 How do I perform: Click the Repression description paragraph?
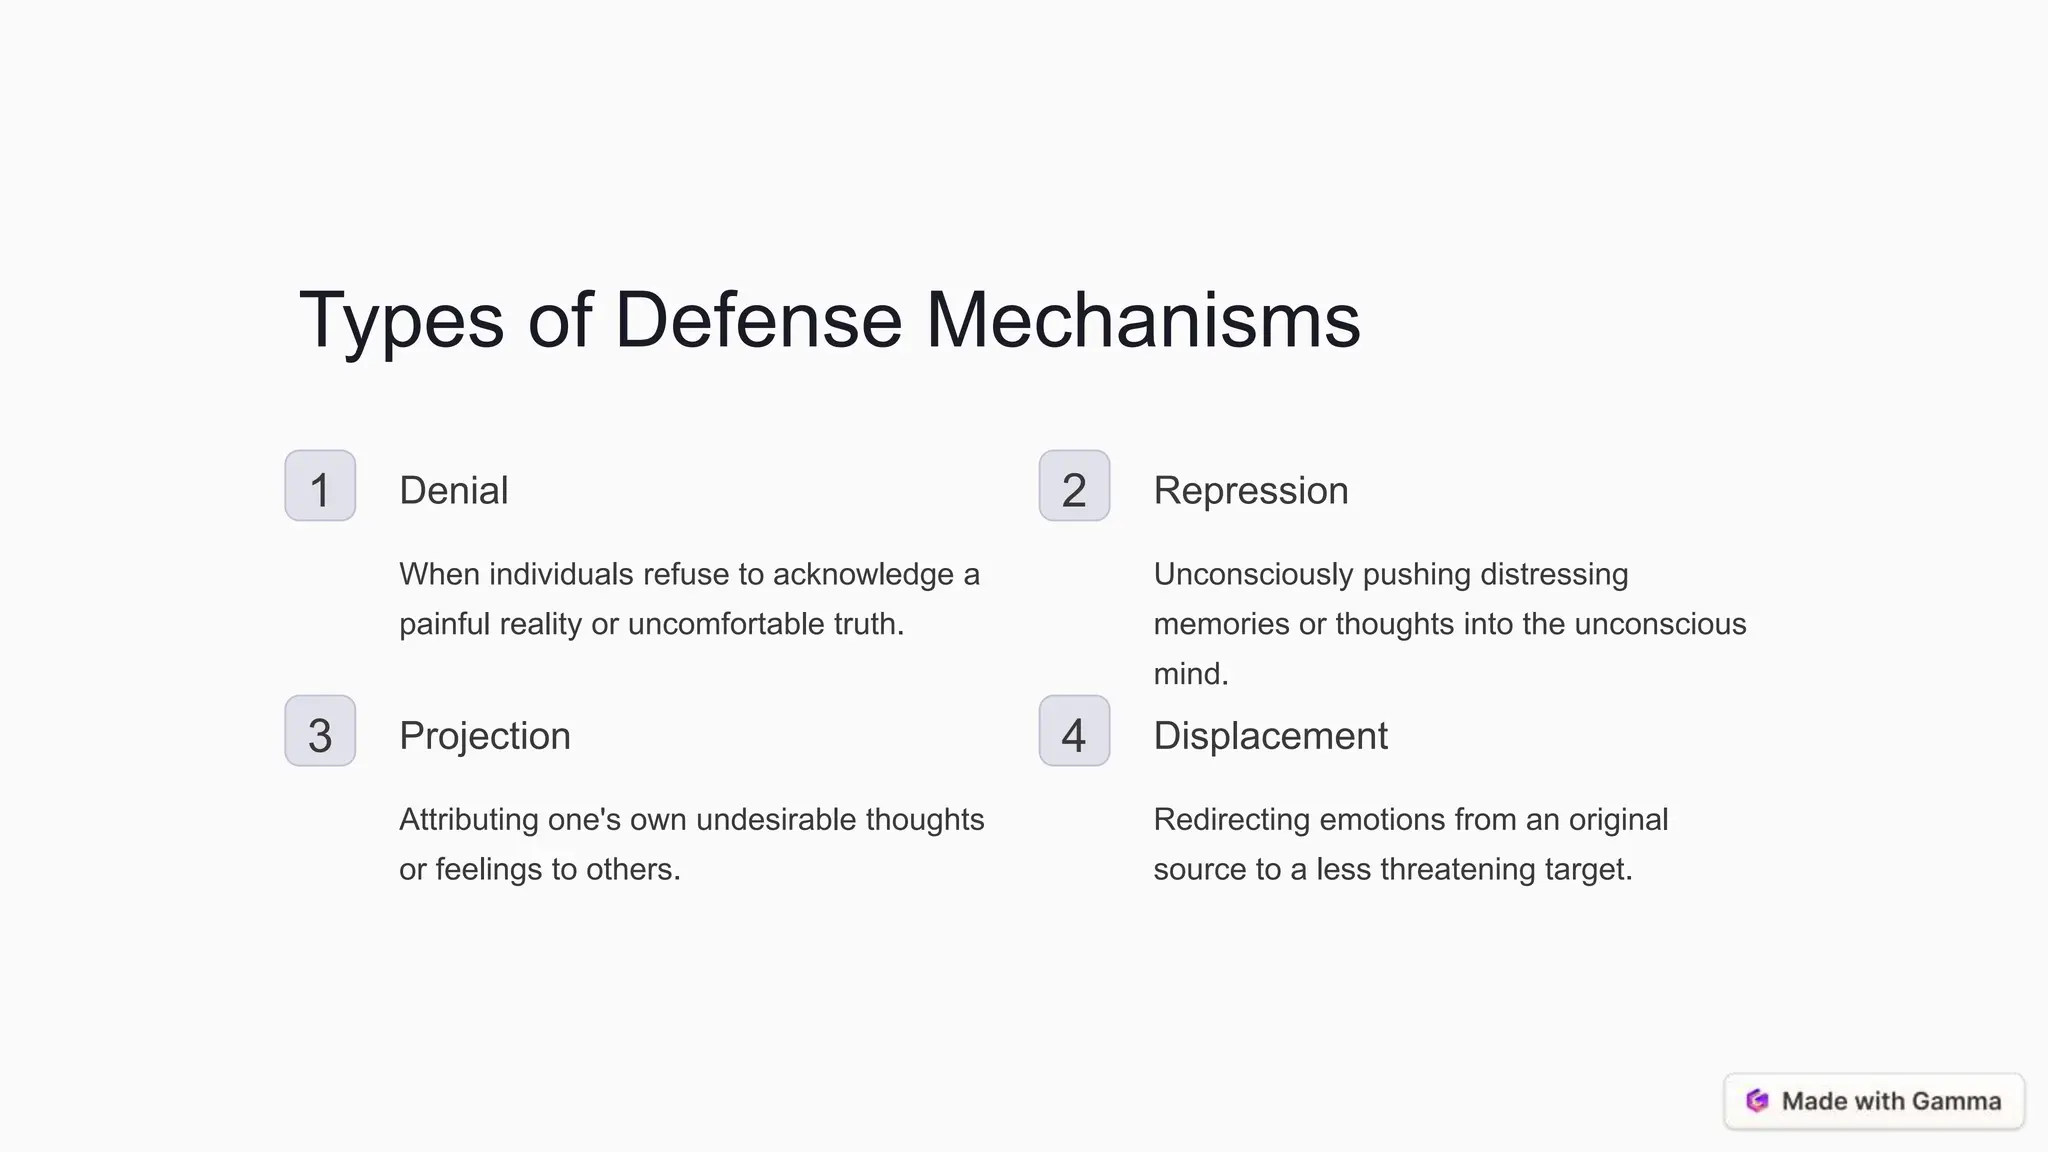click(1449, 624)
